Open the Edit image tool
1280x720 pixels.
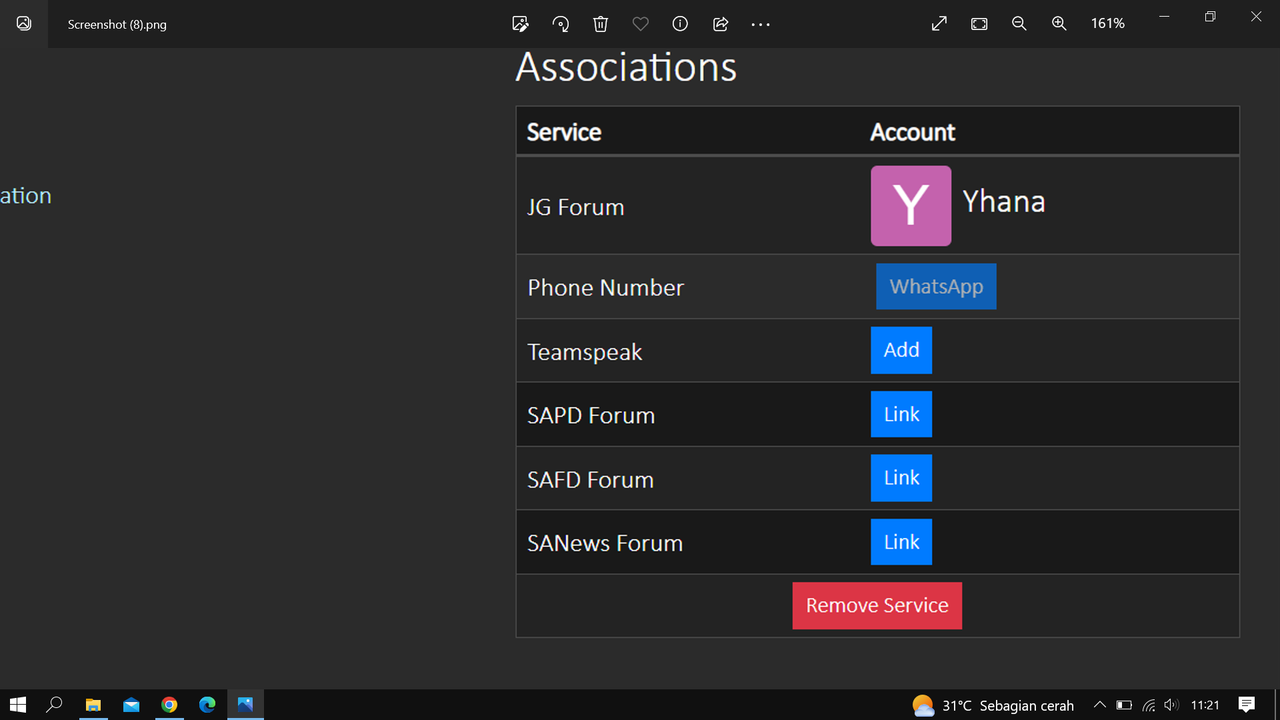[x=520, y=24]
